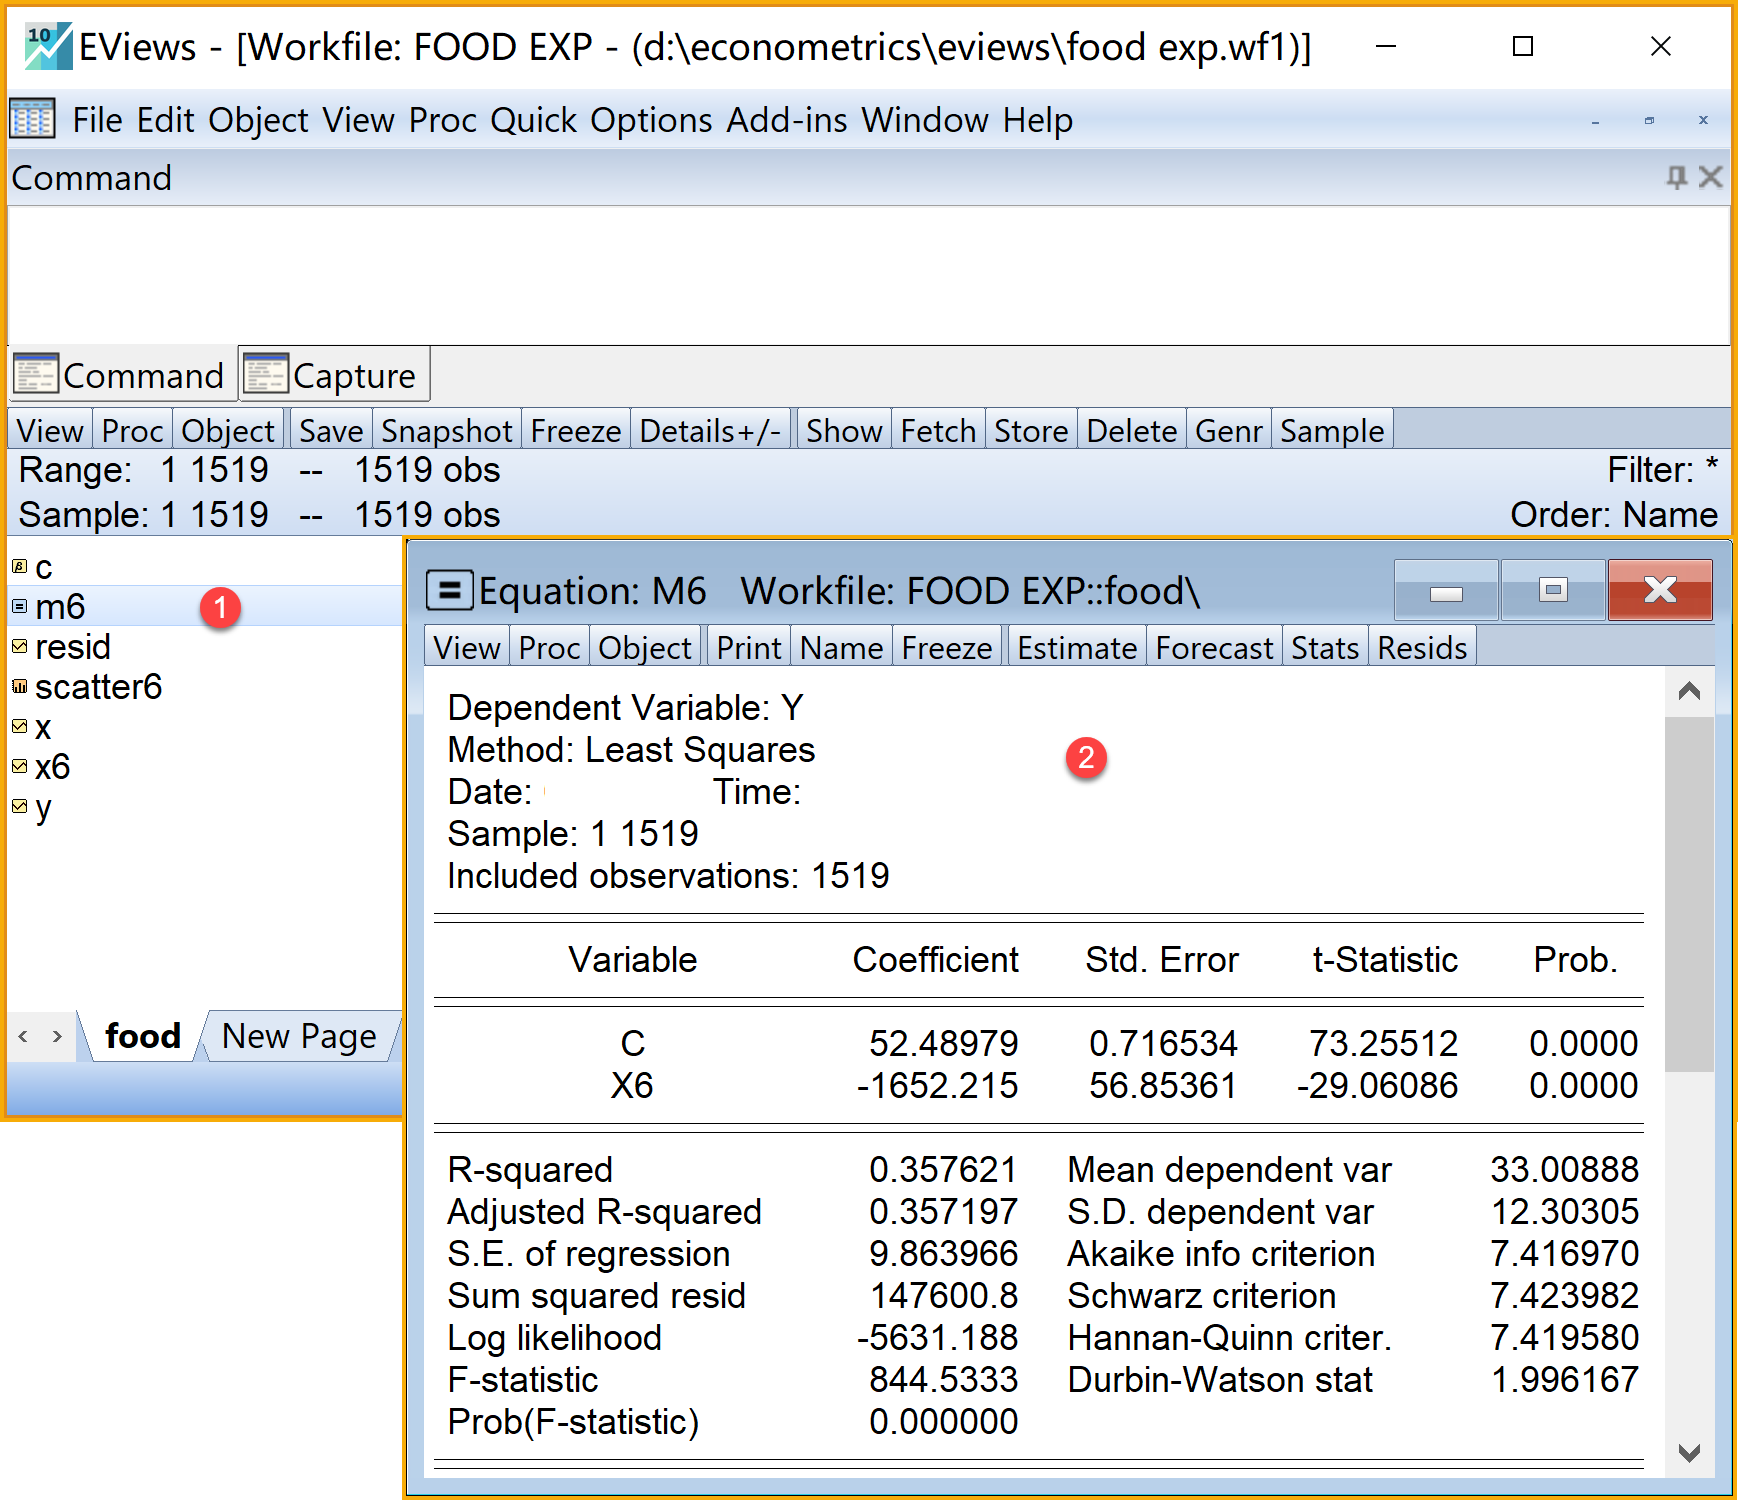Open the New Page tab
Image resolution: width=1738 pixels, height=1500 pixels.
tap(299, 1036)
